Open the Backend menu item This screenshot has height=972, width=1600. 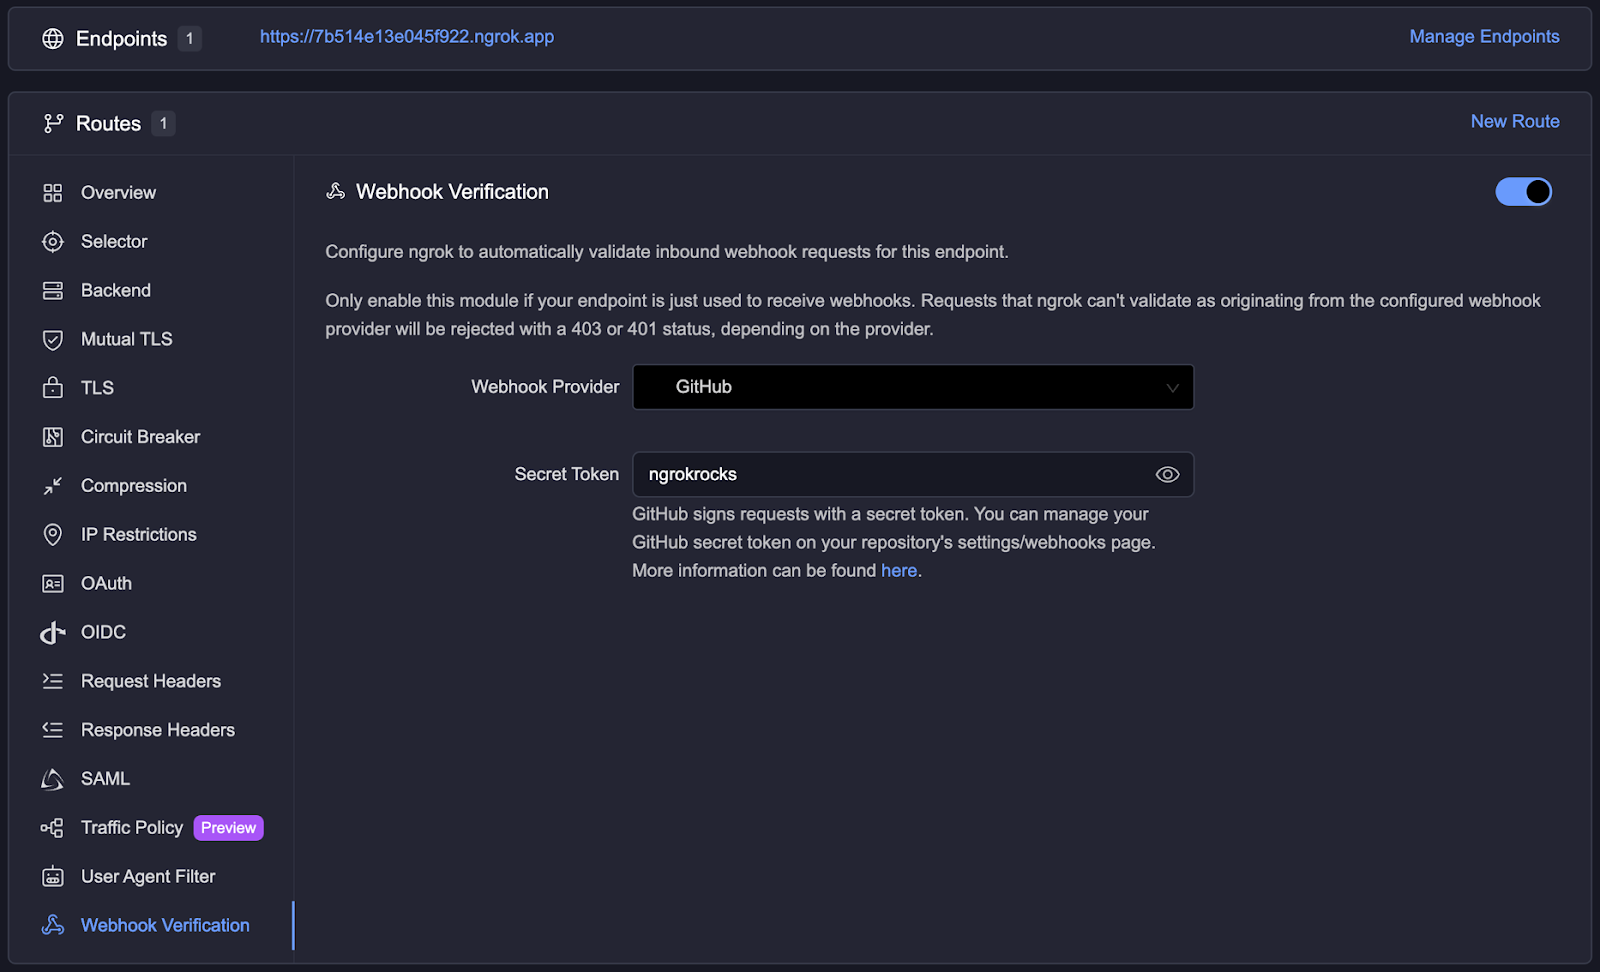[x=116, y=291]
